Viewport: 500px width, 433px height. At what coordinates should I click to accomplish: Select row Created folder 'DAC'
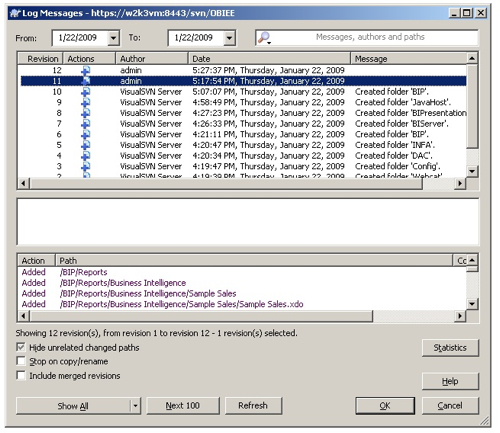243,156
